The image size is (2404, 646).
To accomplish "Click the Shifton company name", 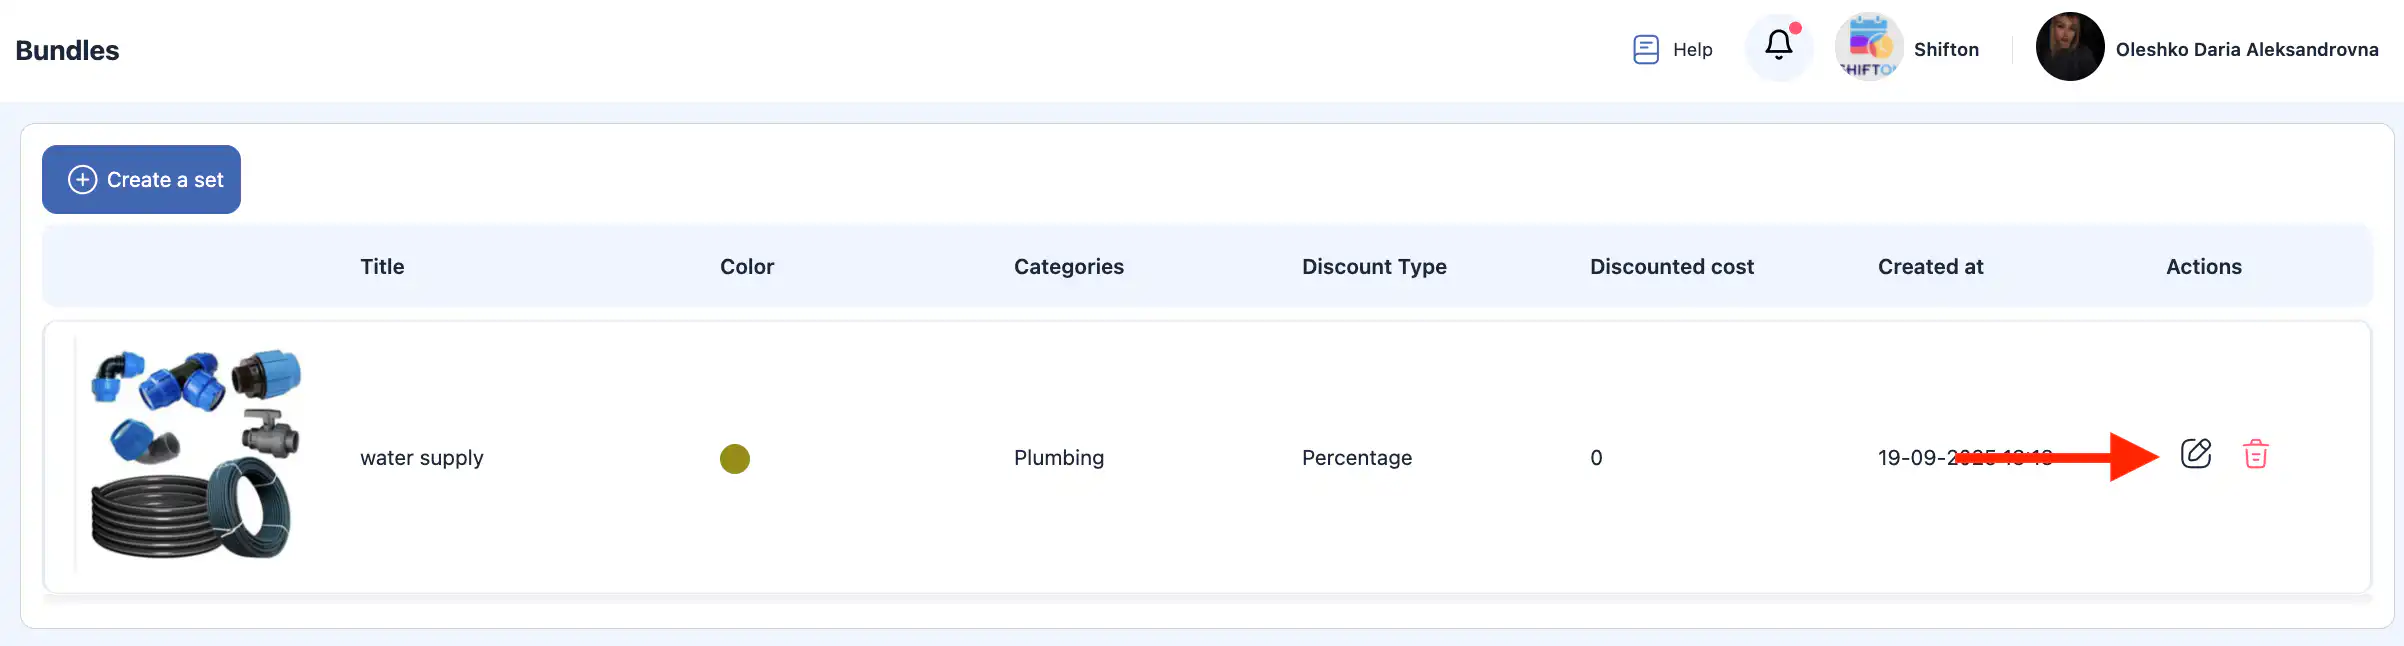I will pyautogui.click(x=1945, y=50).
